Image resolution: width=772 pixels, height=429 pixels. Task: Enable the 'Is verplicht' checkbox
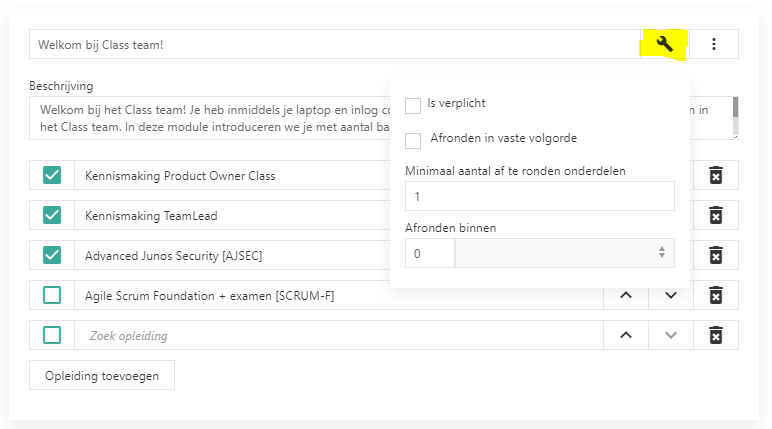(x=413, y=105)
